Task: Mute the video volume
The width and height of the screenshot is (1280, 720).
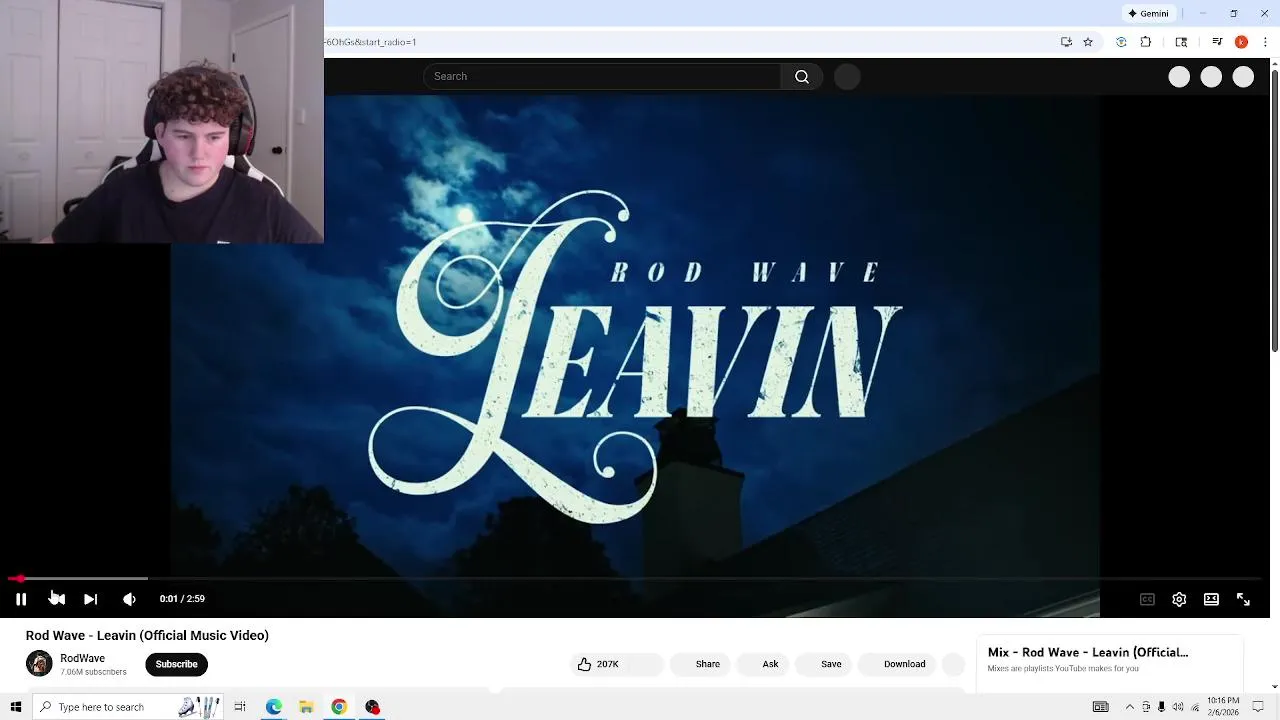Action: [129, 599]
